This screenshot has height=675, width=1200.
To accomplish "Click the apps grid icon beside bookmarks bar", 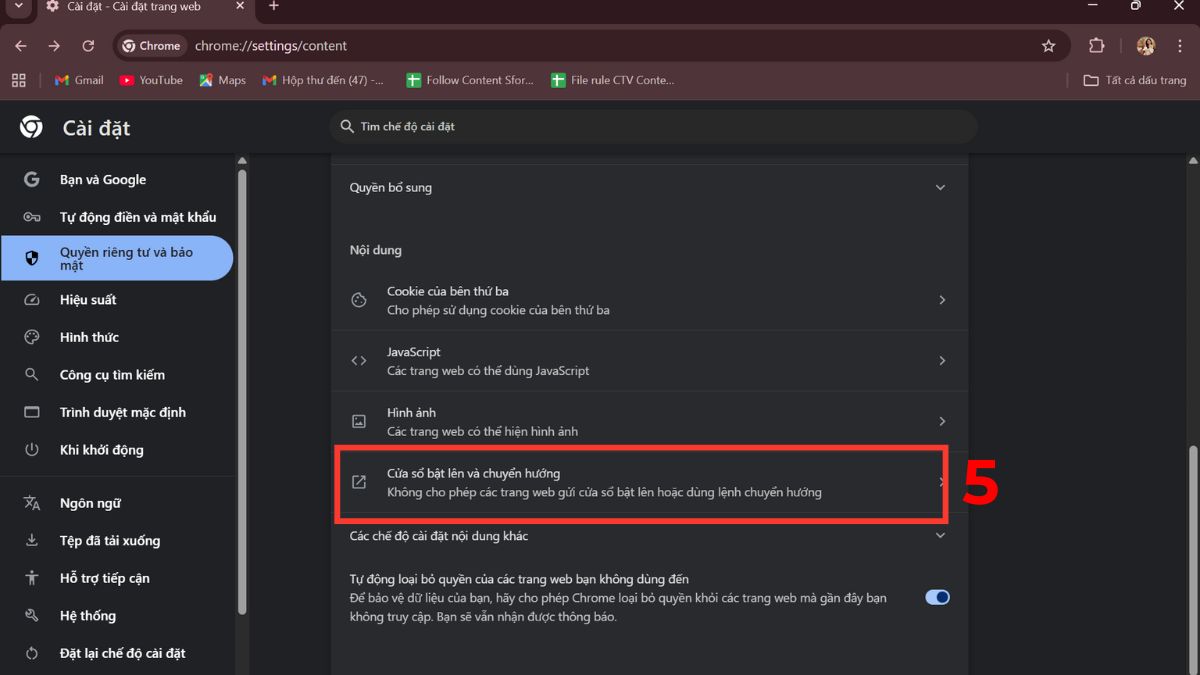I will (18, 80).
